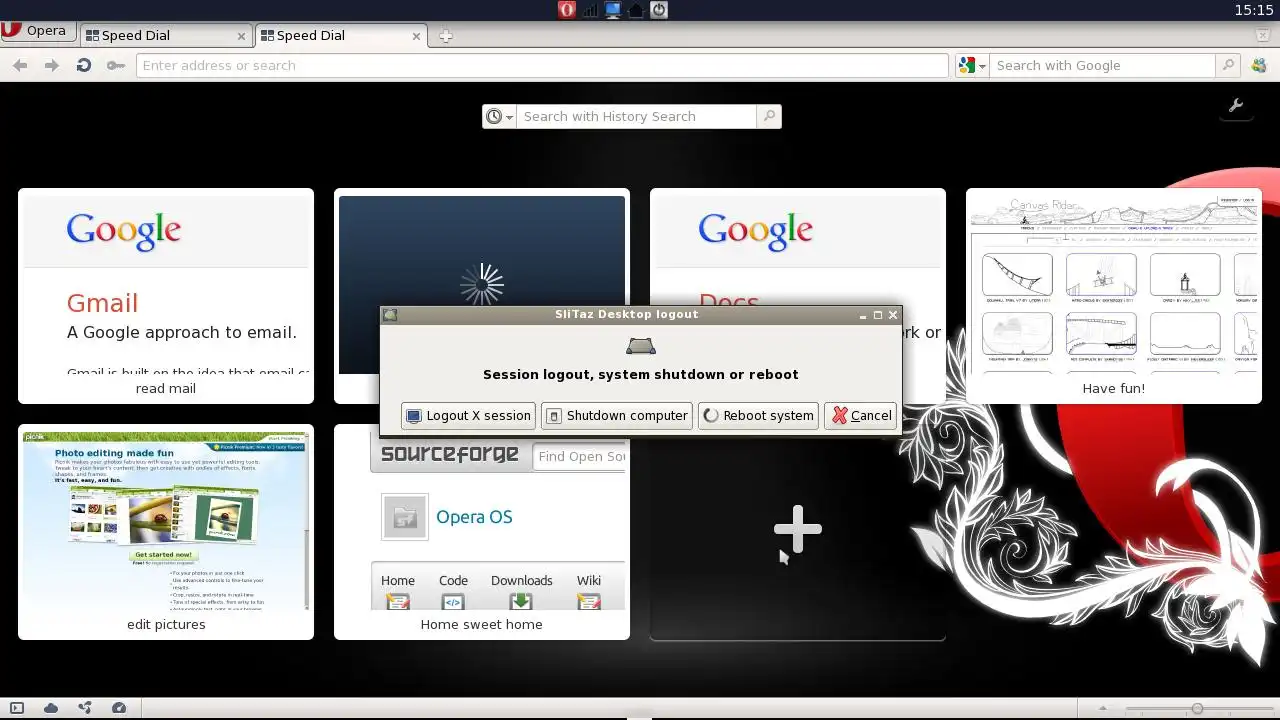The height and width of the screenshot is (720, 1280).
Task: Click the SourceForge Find Open Source field
Action: pyautogui.click(x=581, y=456)
